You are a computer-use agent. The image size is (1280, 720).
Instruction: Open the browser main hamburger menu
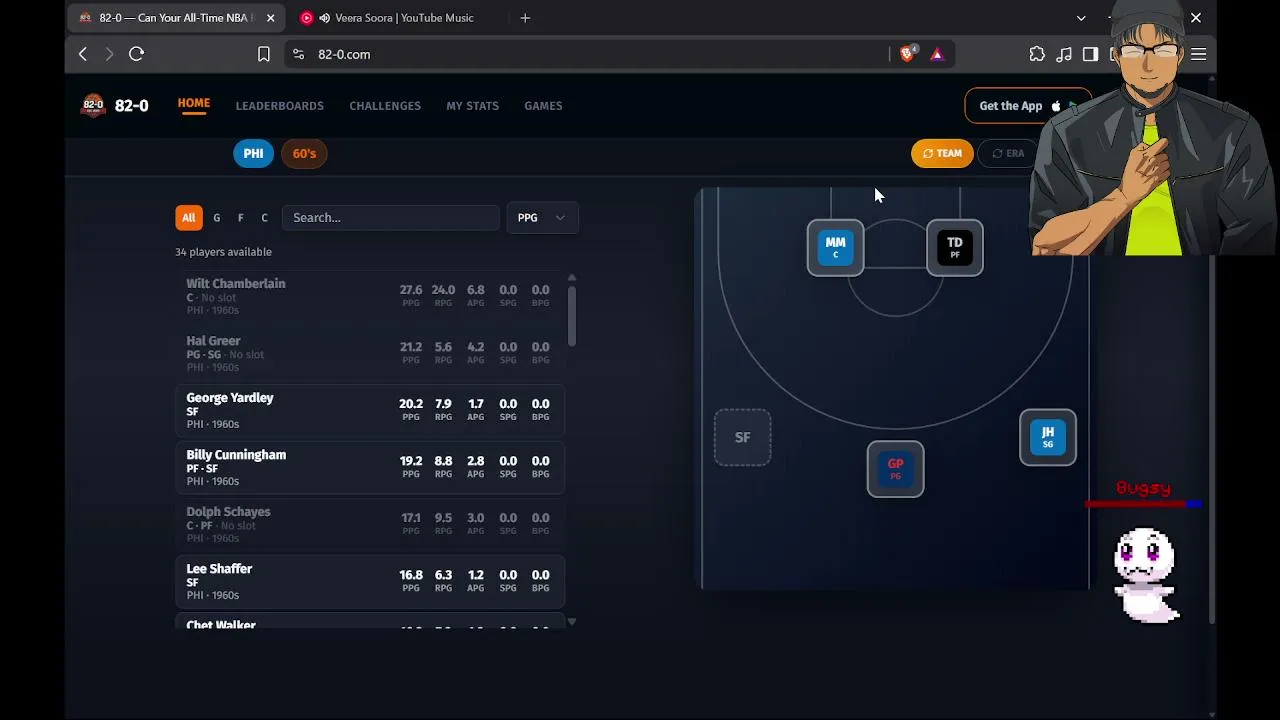[x=1199, y=54]
